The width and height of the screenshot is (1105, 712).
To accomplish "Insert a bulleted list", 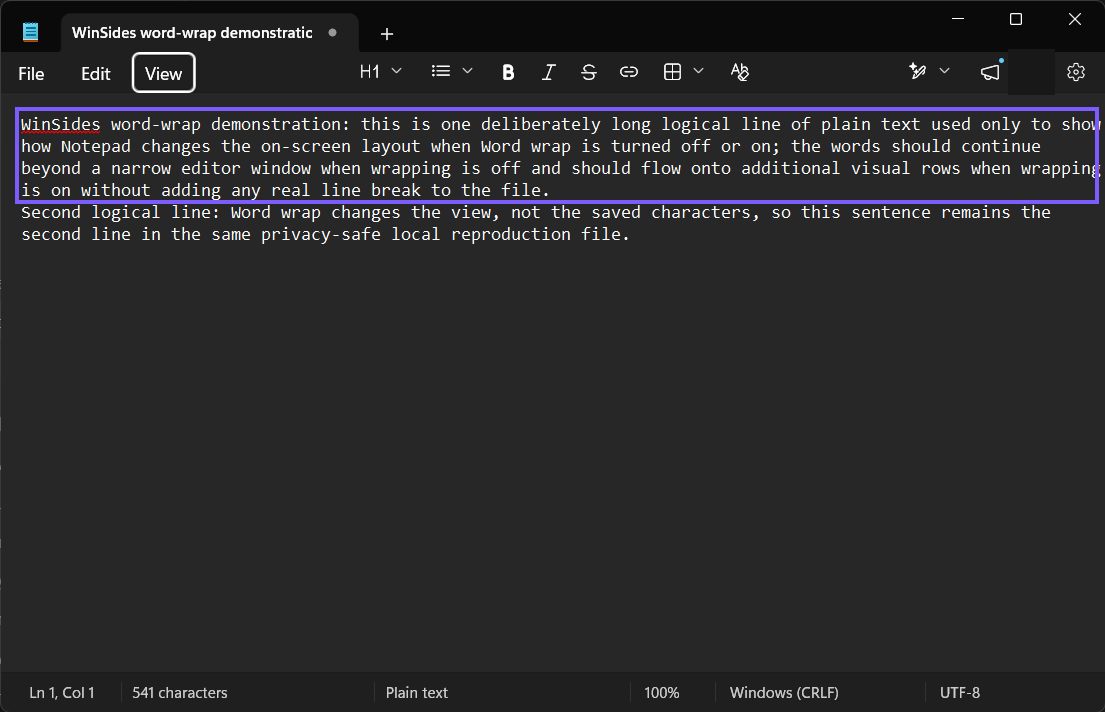I will (x=441, y=71).
